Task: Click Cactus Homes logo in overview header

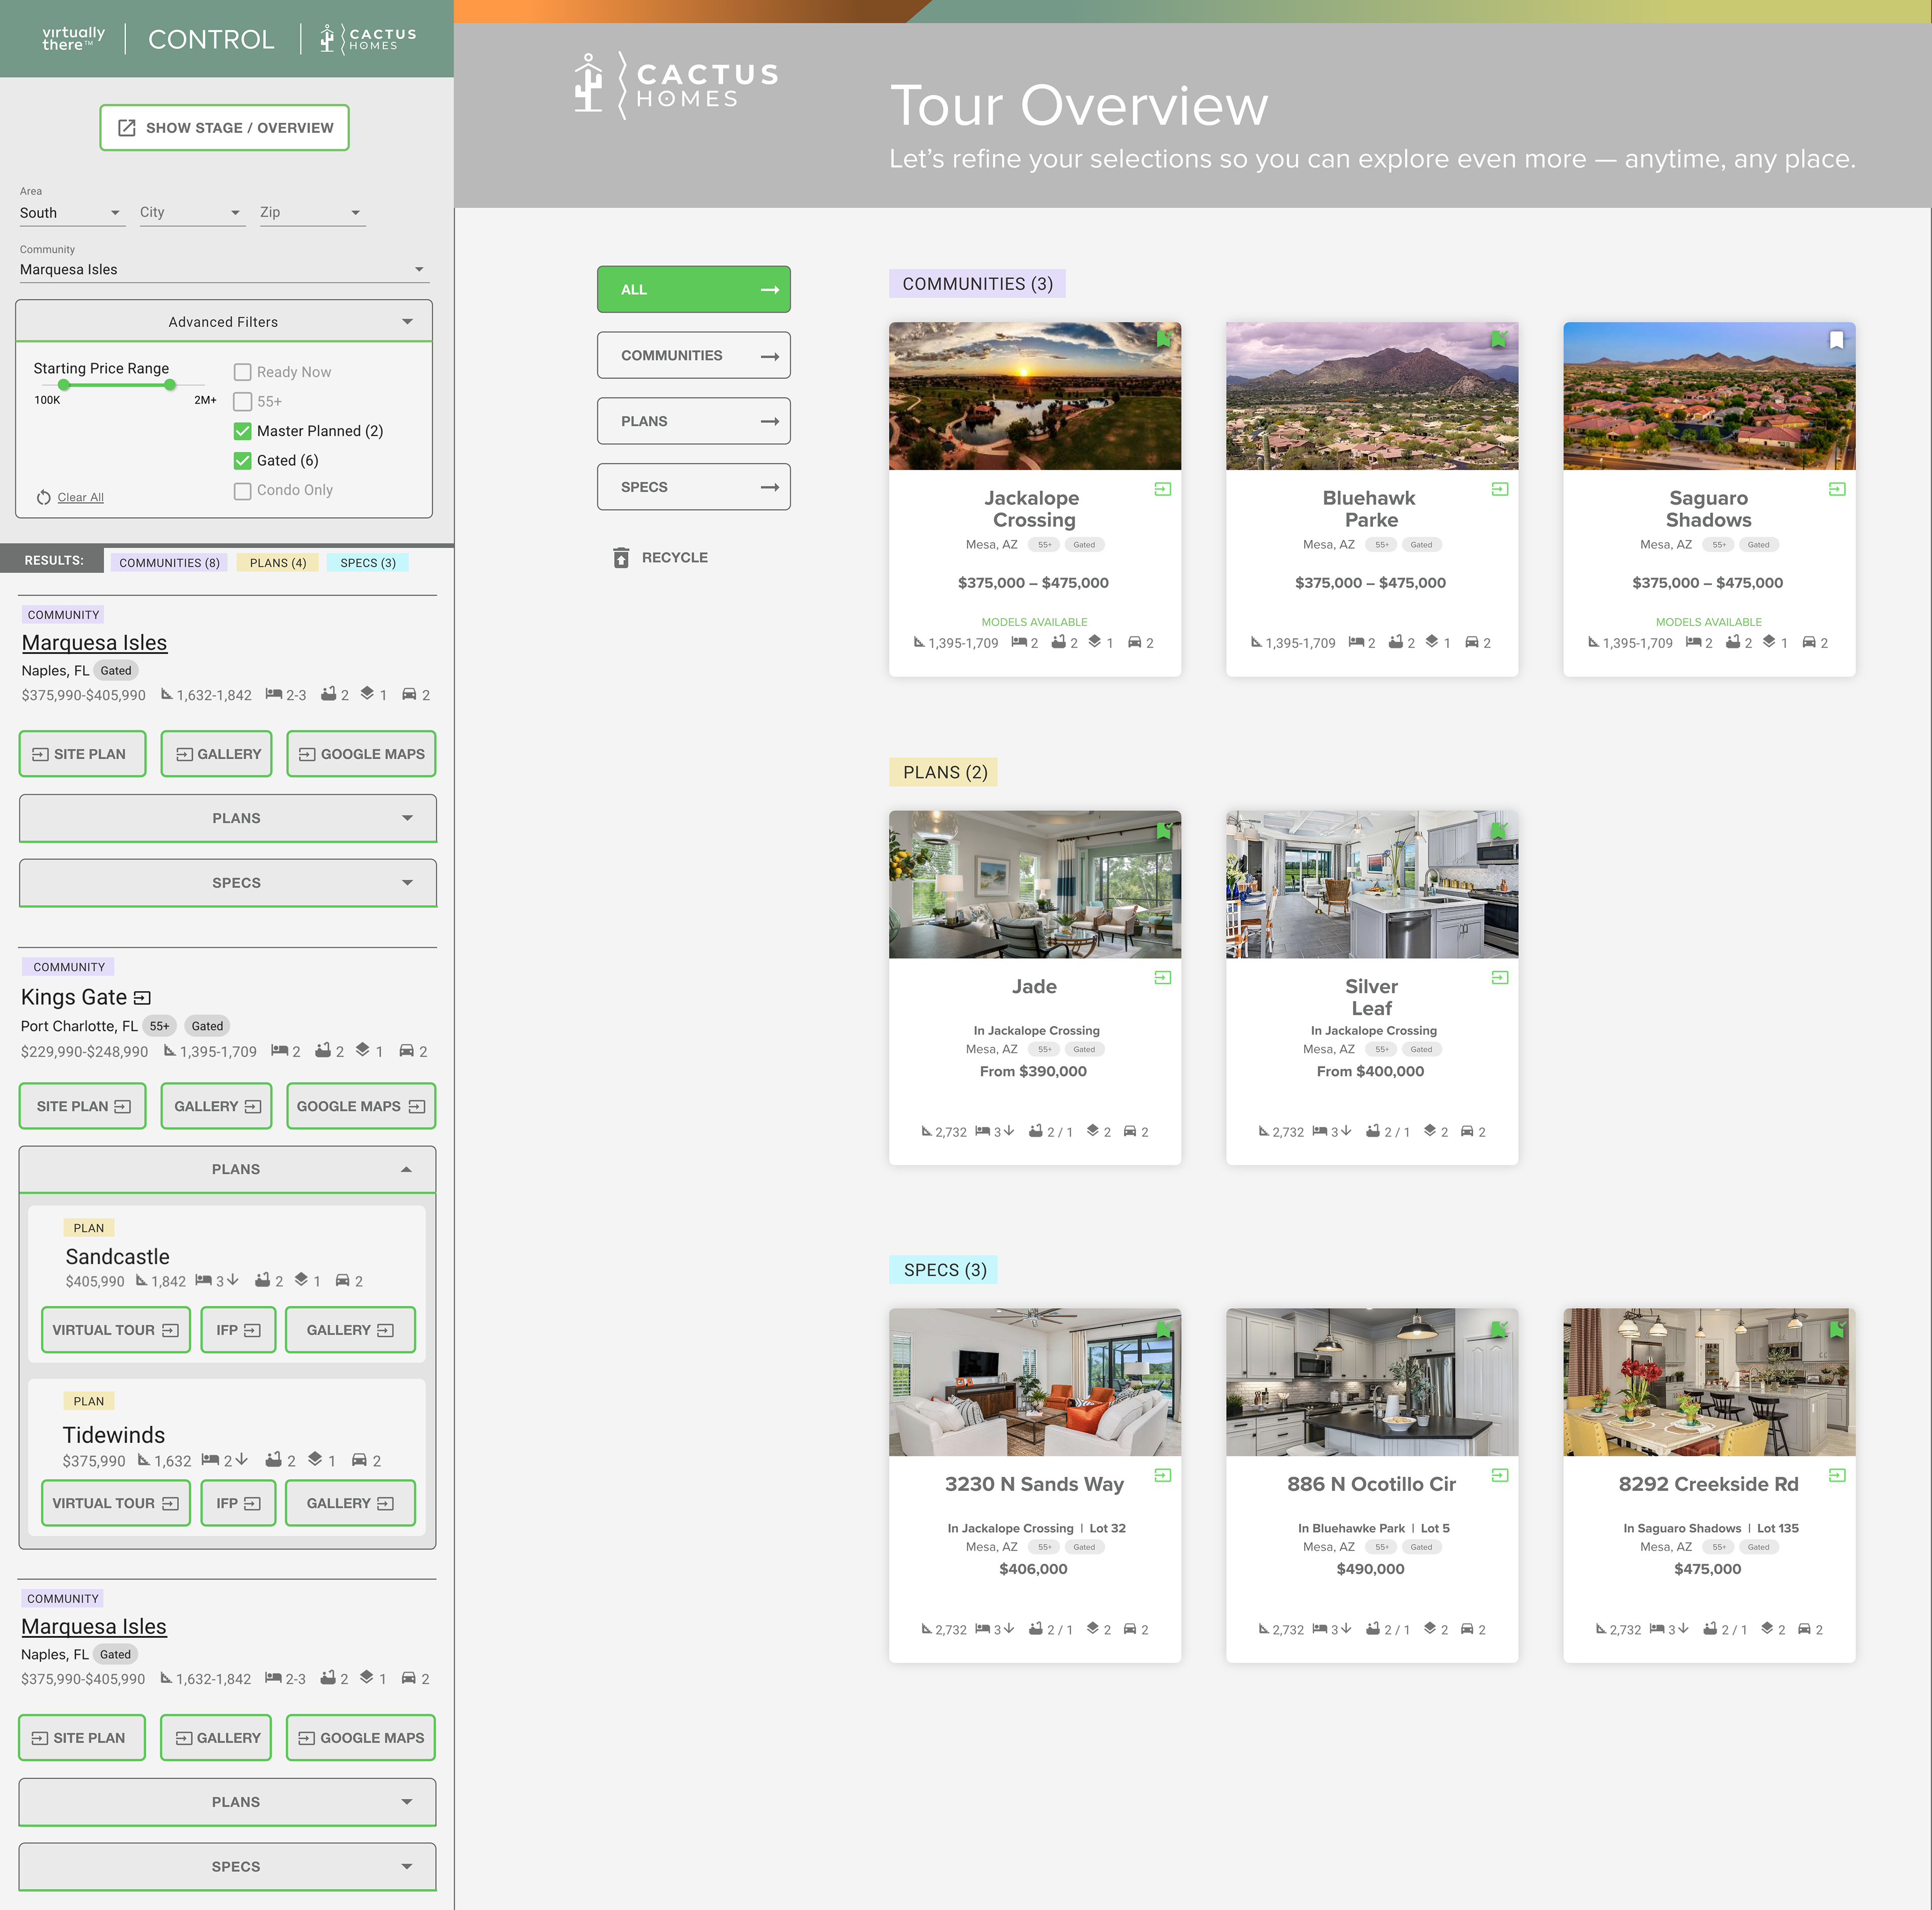Action: coord(676,86)
